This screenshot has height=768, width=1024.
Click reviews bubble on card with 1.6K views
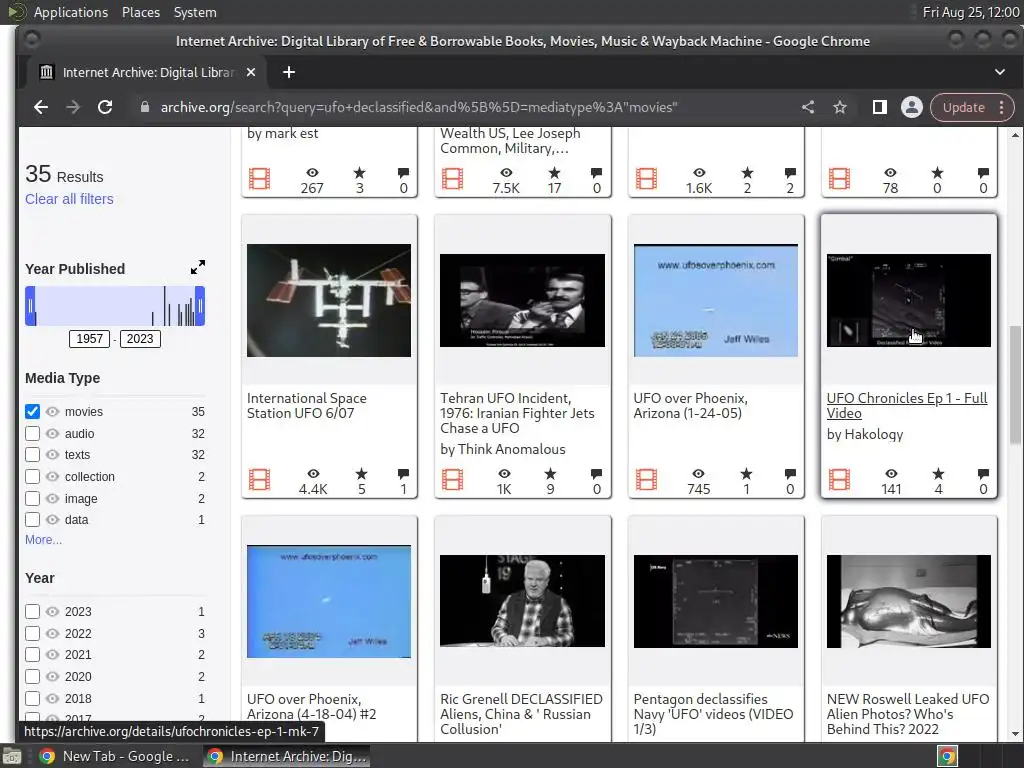click(790, 172)
